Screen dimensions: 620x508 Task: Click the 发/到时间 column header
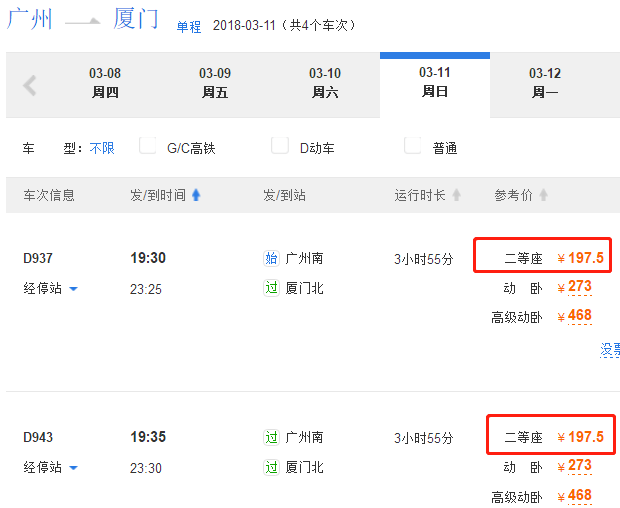pyautogui.click(x=158, y=195)
